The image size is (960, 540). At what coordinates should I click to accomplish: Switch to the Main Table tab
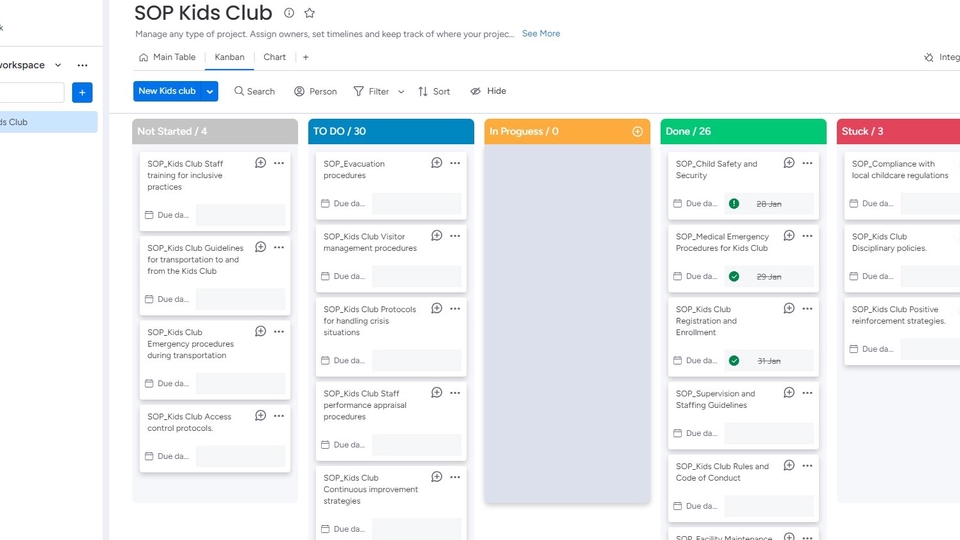click(167, 58)
